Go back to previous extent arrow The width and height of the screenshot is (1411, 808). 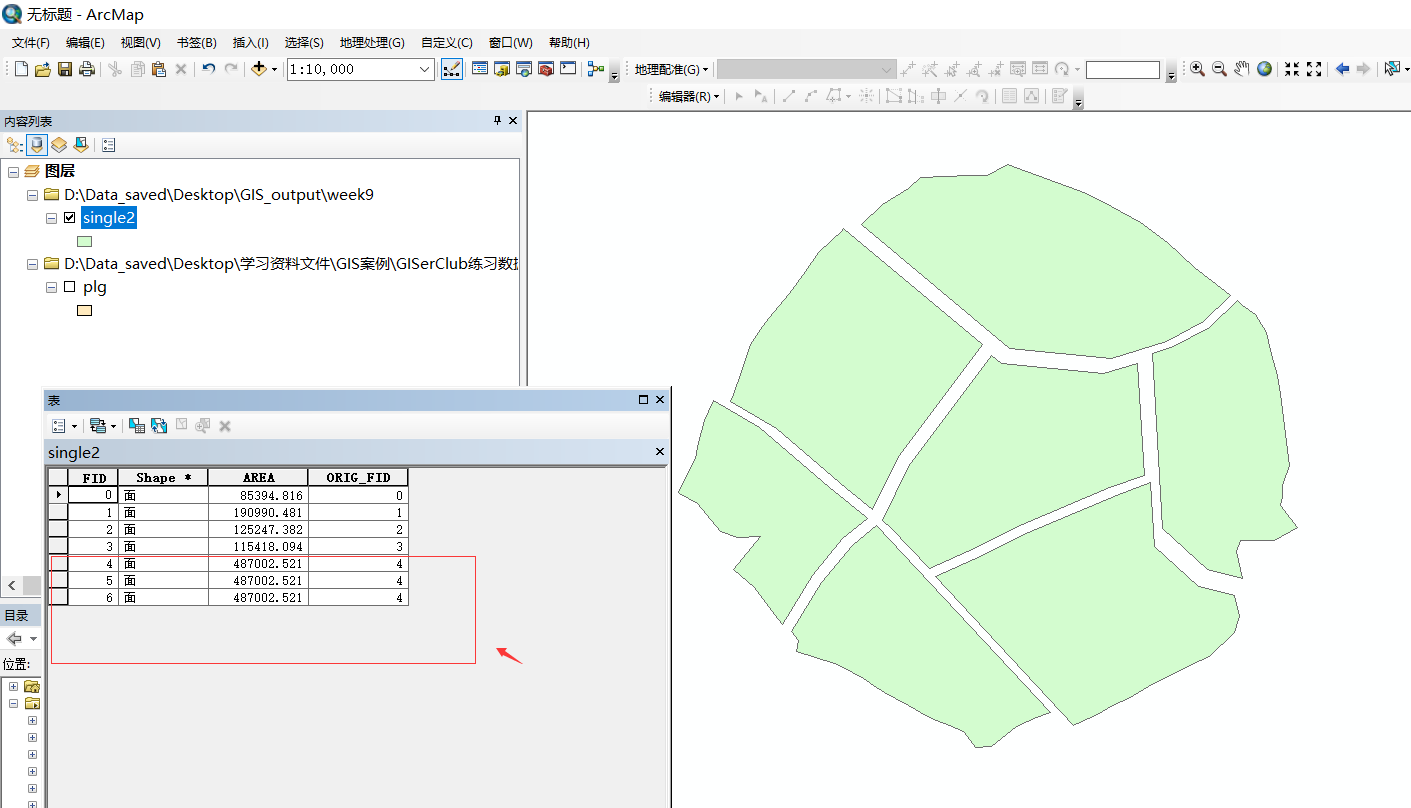pos(1342,69)
